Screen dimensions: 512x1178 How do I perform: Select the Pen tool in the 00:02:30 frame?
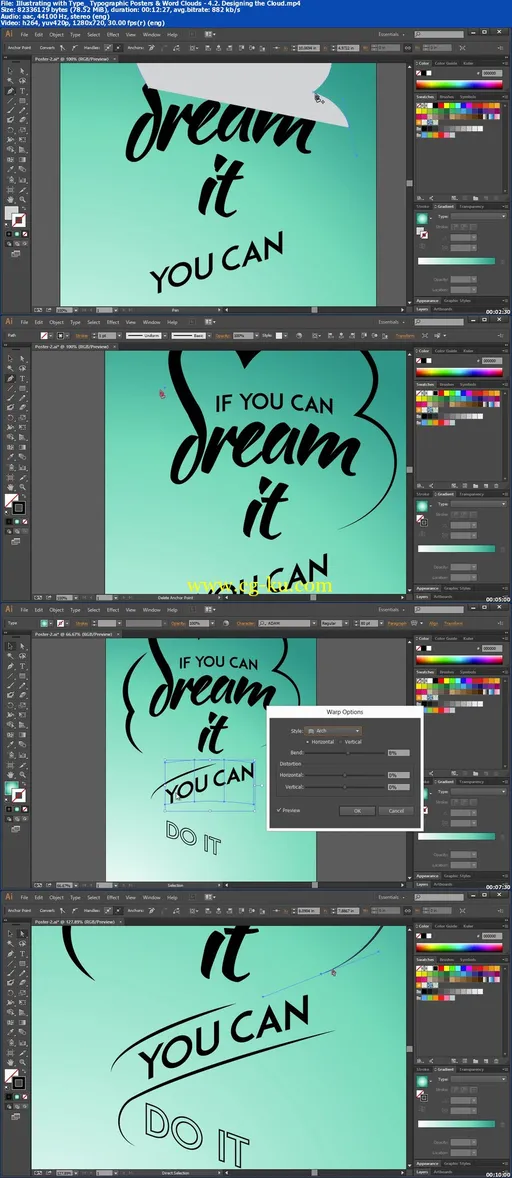coord(10,91)
